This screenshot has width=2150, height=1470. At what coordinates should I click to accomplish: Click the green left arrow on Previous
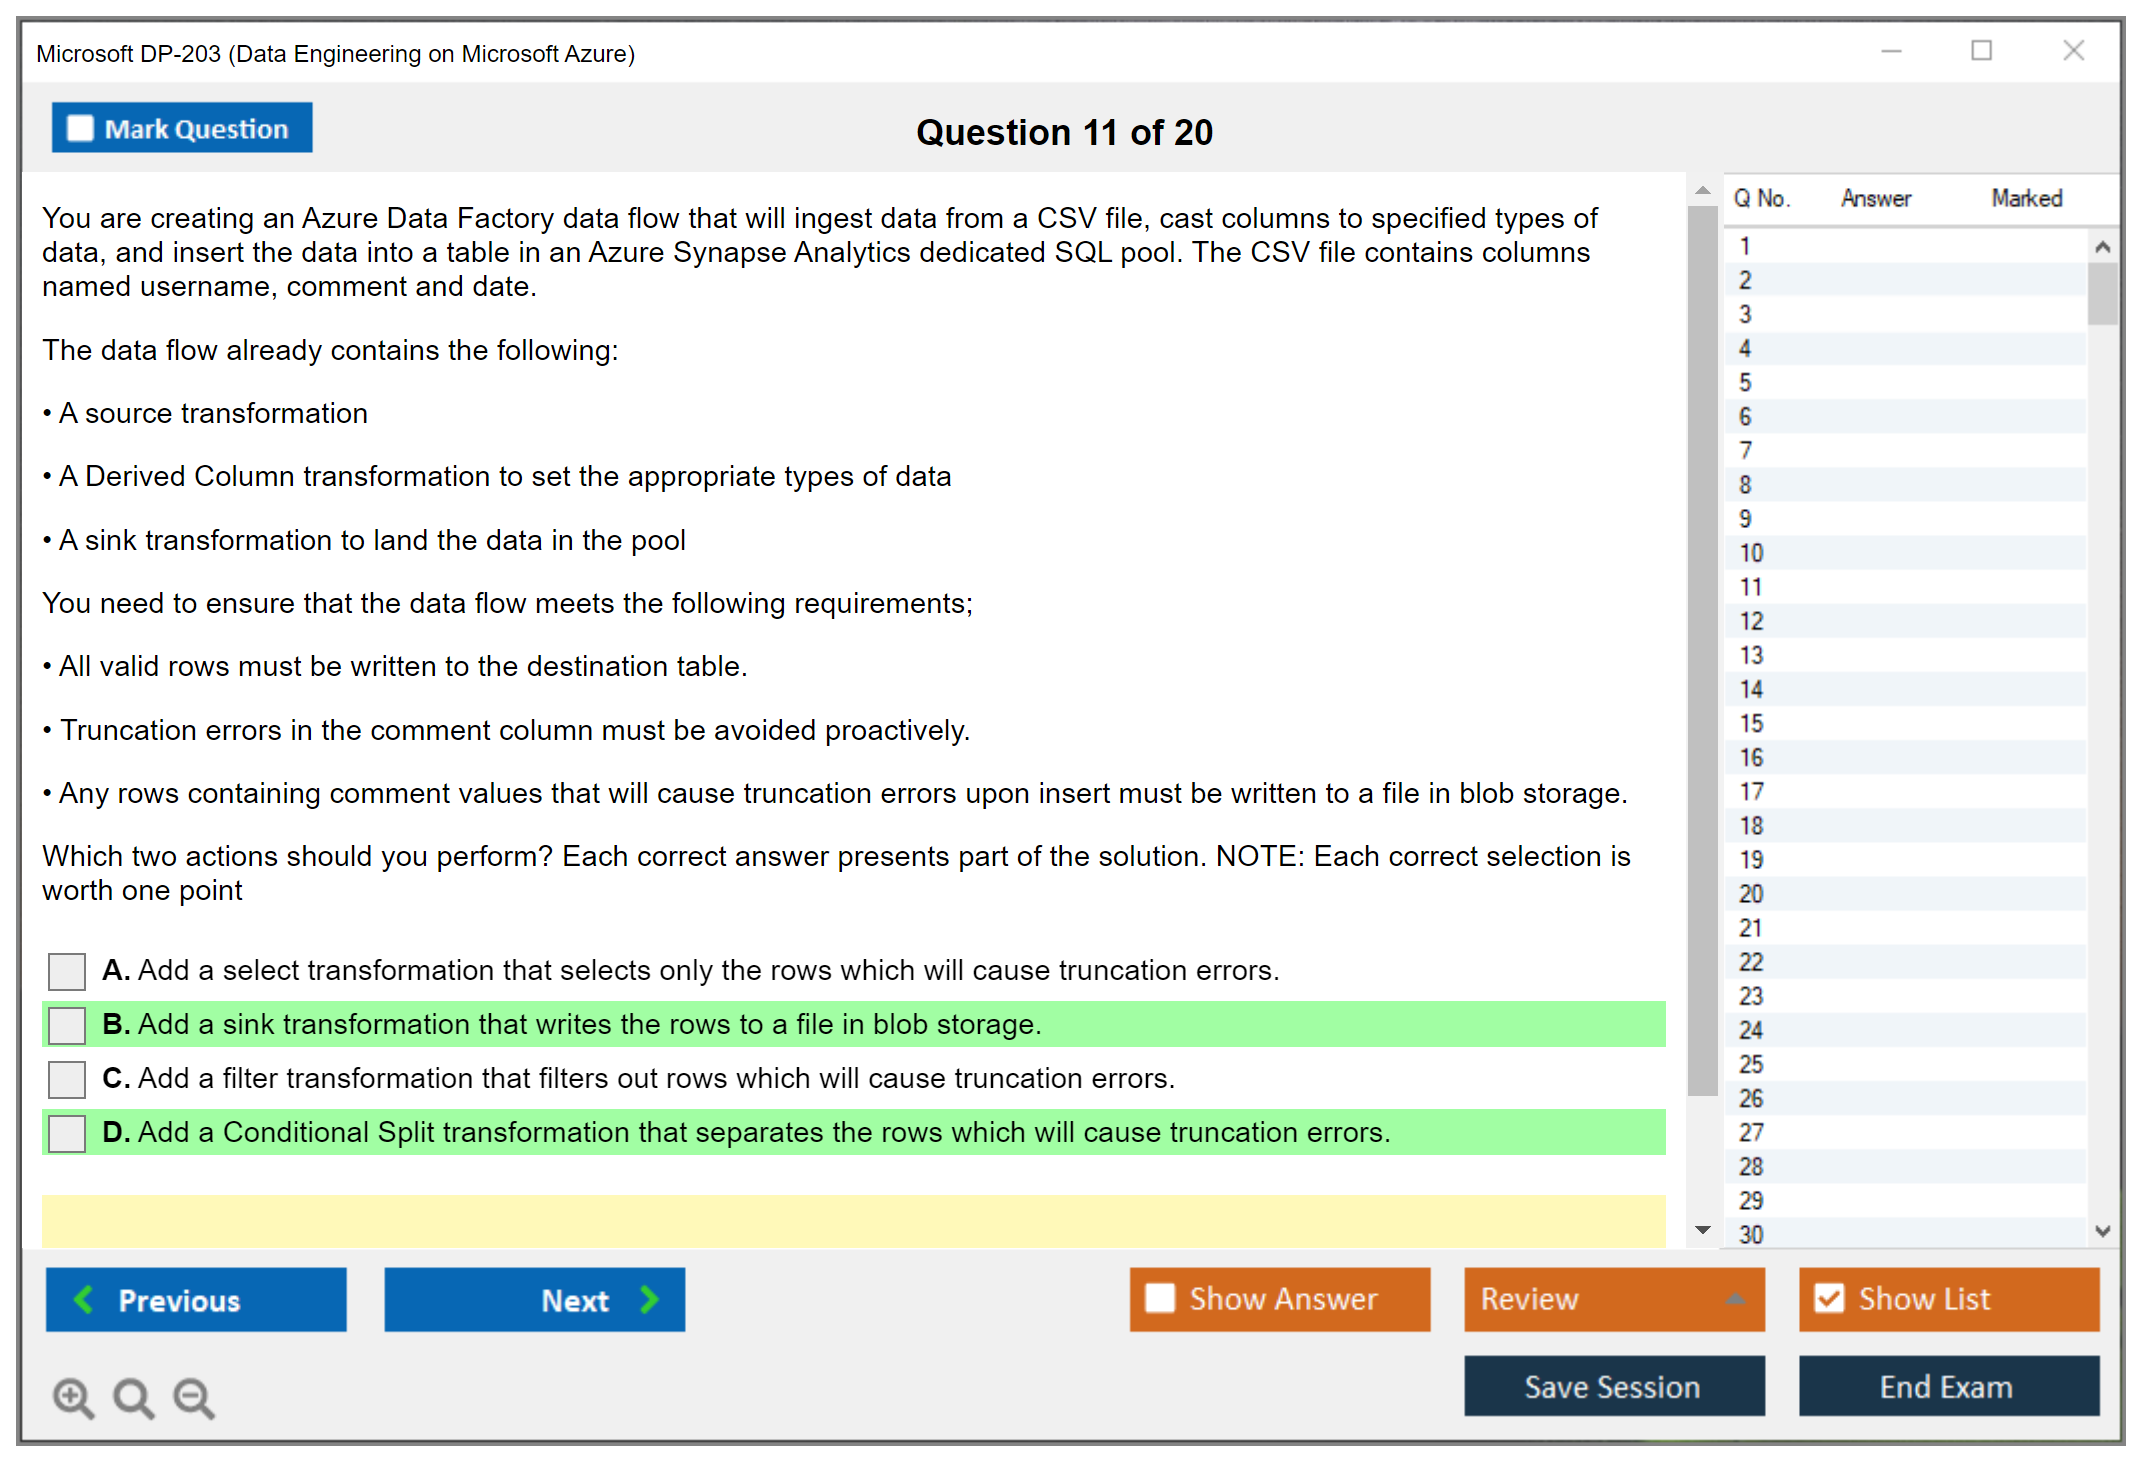click(84, 1300)
